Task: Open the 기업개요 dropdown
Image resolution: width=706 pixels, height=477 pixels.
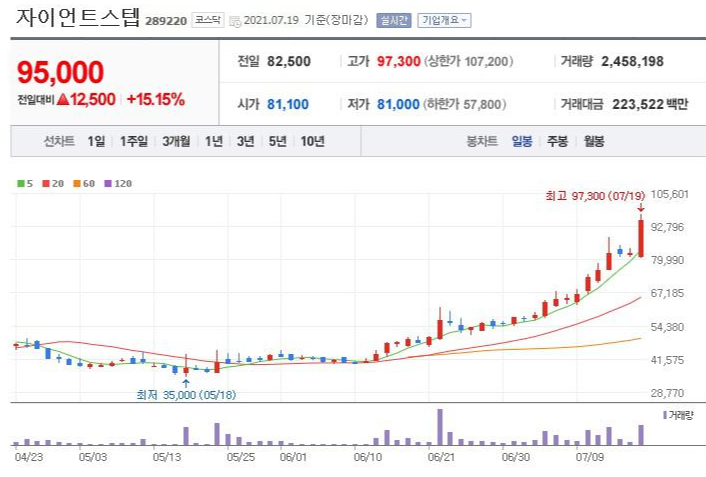Action: (x=444, y=20)
